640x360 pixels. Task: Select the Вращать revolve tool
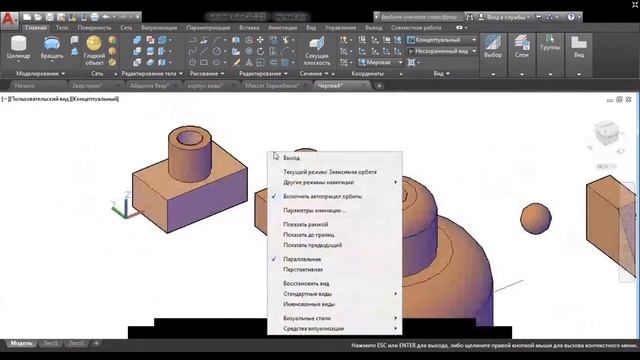[x=52, y=48]
